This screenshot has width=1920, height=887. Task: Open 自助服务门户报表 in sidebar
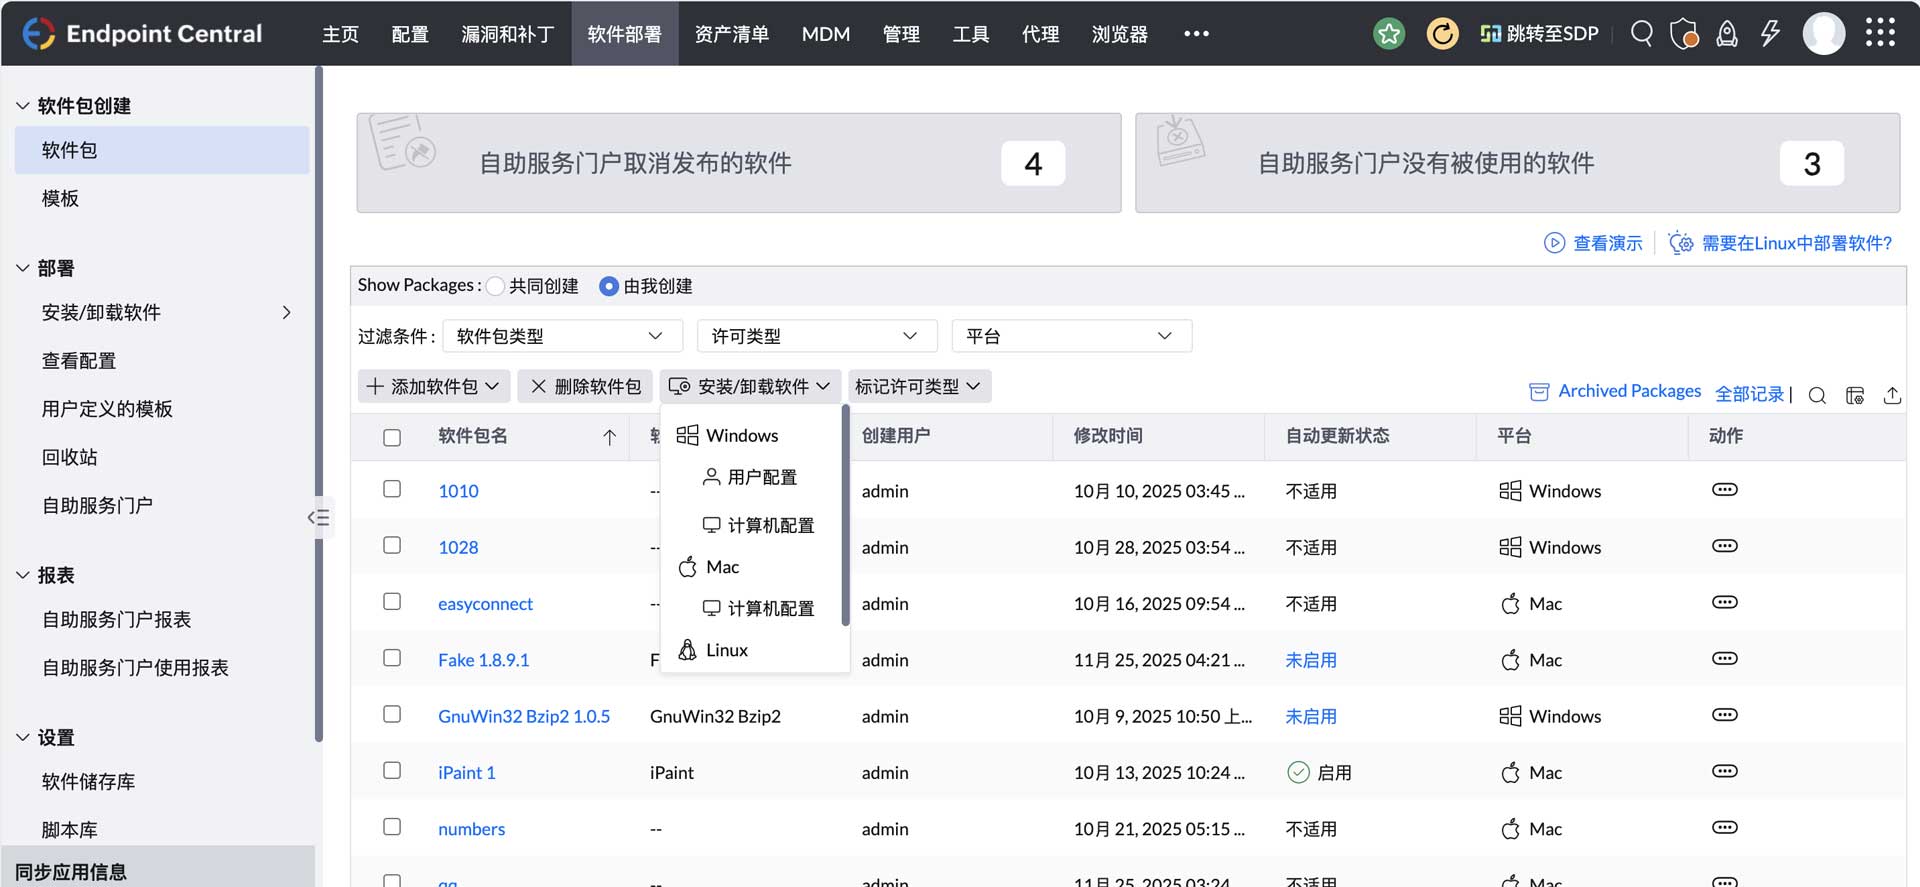tap(117, 619)
